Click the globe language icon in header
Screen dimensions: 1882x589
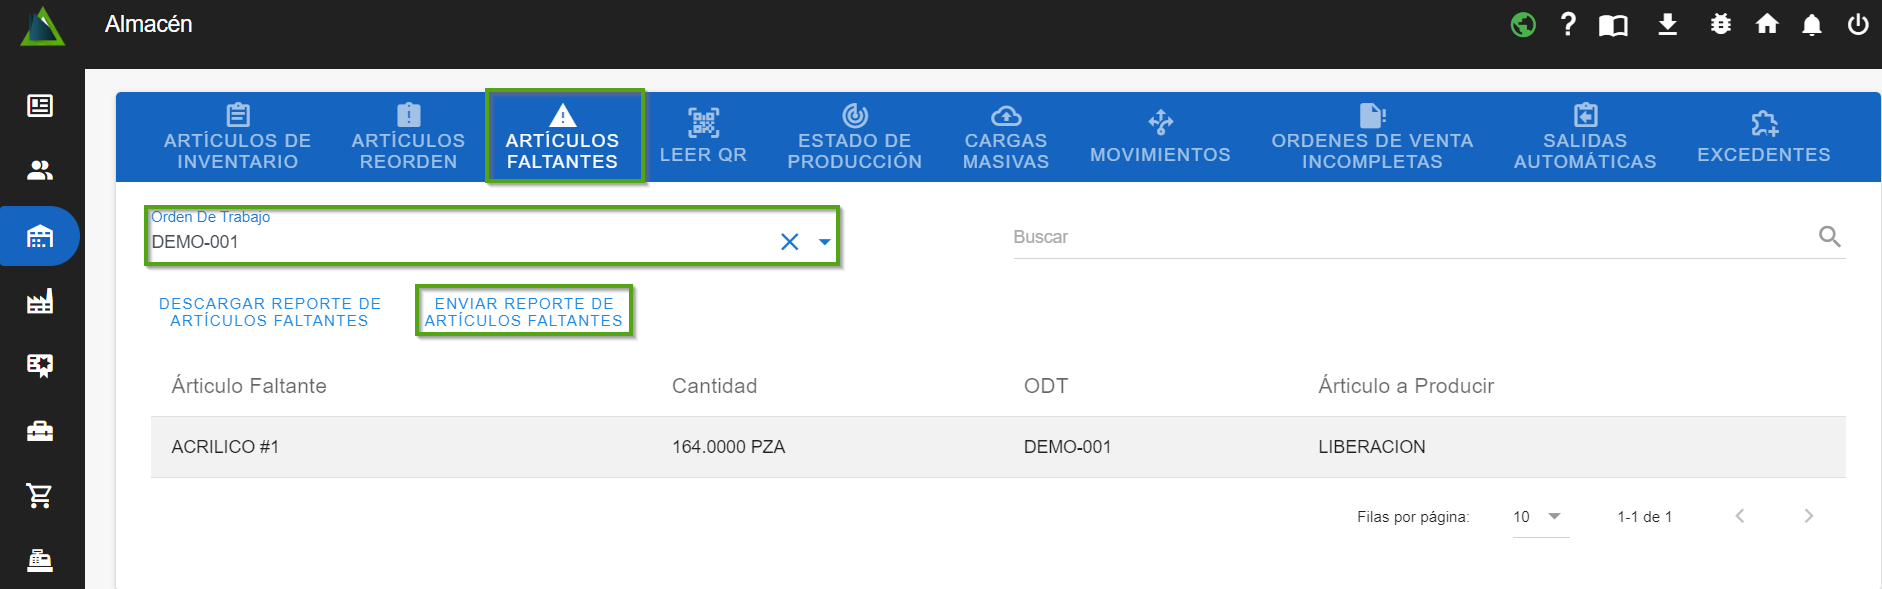tap(1523, 24)
